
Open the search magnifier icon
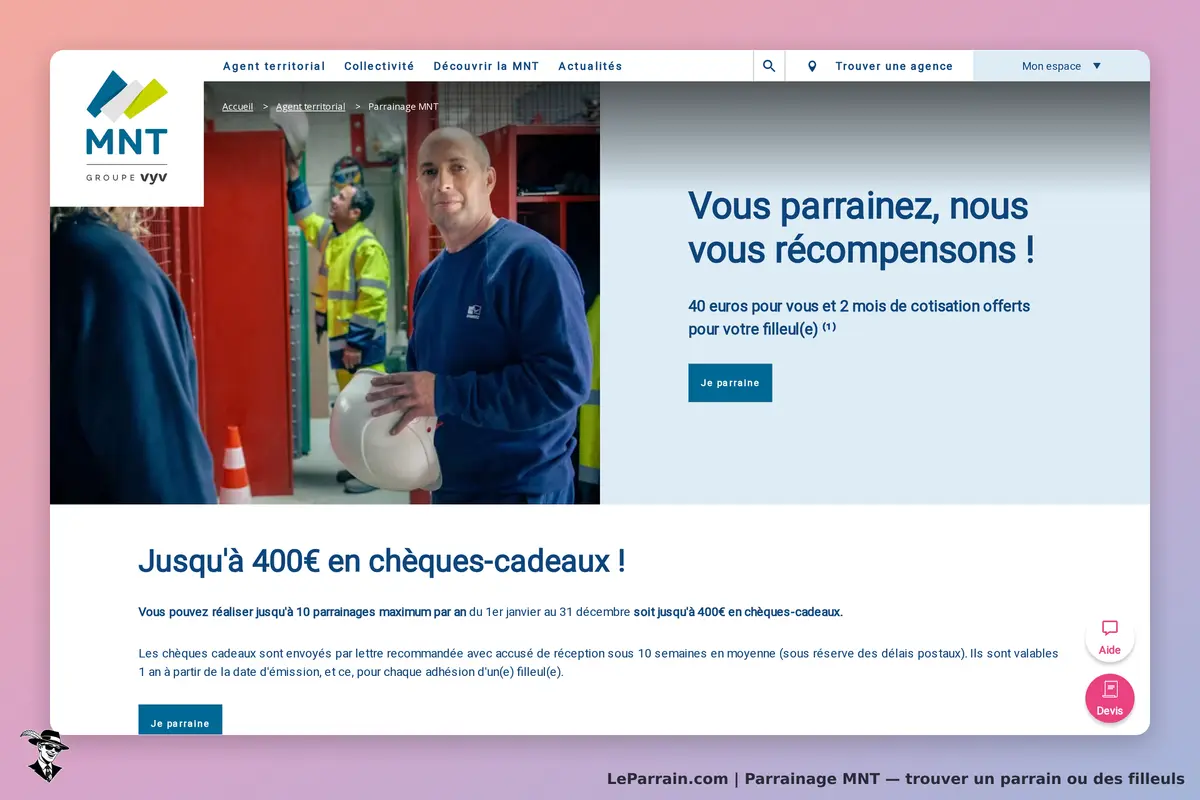click(769, 66)
